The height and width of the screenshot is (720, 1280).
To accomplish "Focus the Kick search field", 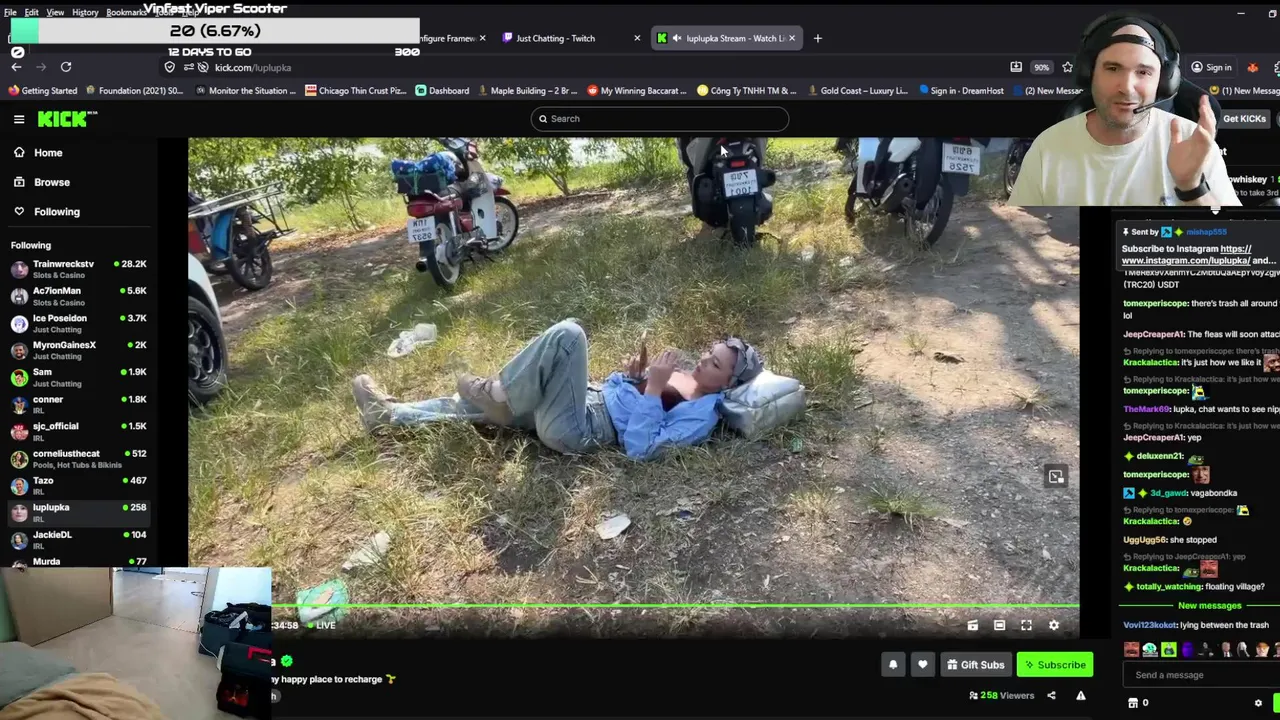I will click(x=660, y=119).
